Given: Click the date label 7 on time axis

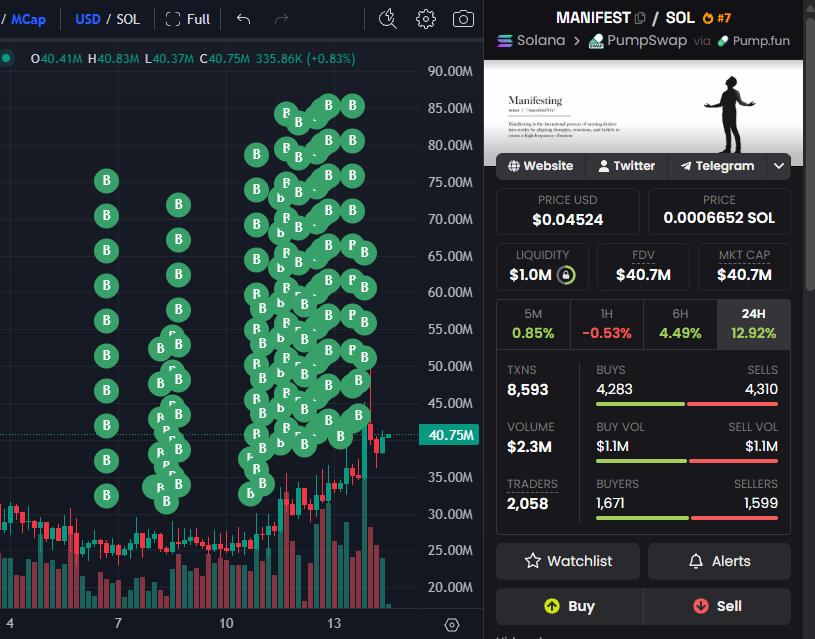Looking at the screenshot, I should [x=118, y=623].
